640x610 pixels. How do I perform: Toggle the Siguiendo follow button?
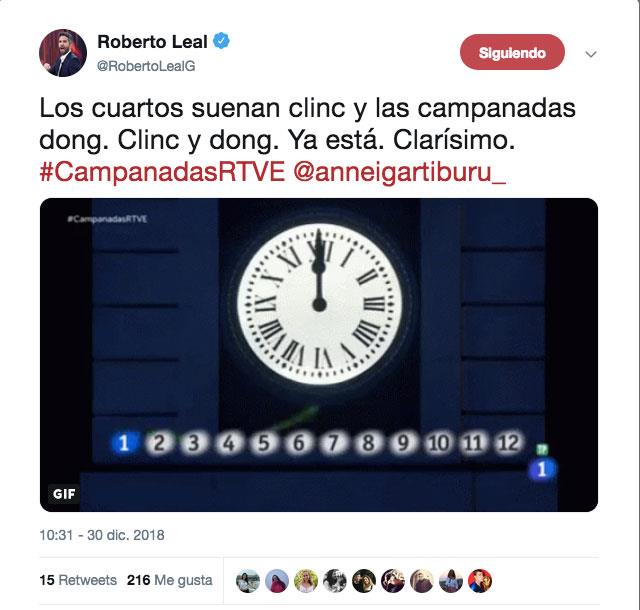click(x=512, y=52)
